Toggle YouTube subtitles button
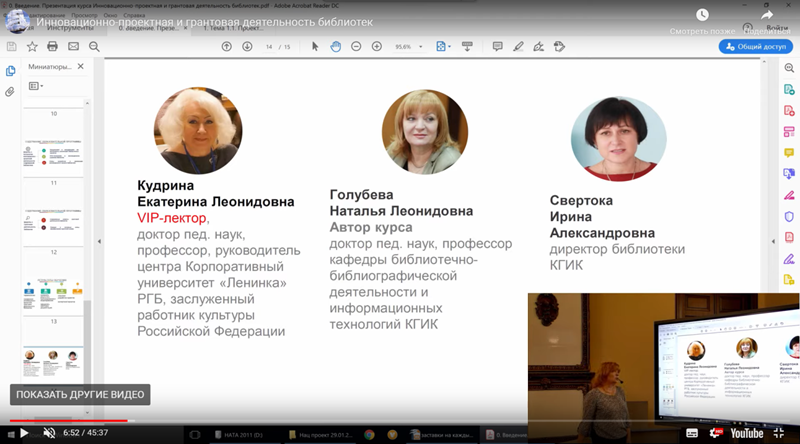The height and width of the screenshot is (444, 800). point(692,433)
